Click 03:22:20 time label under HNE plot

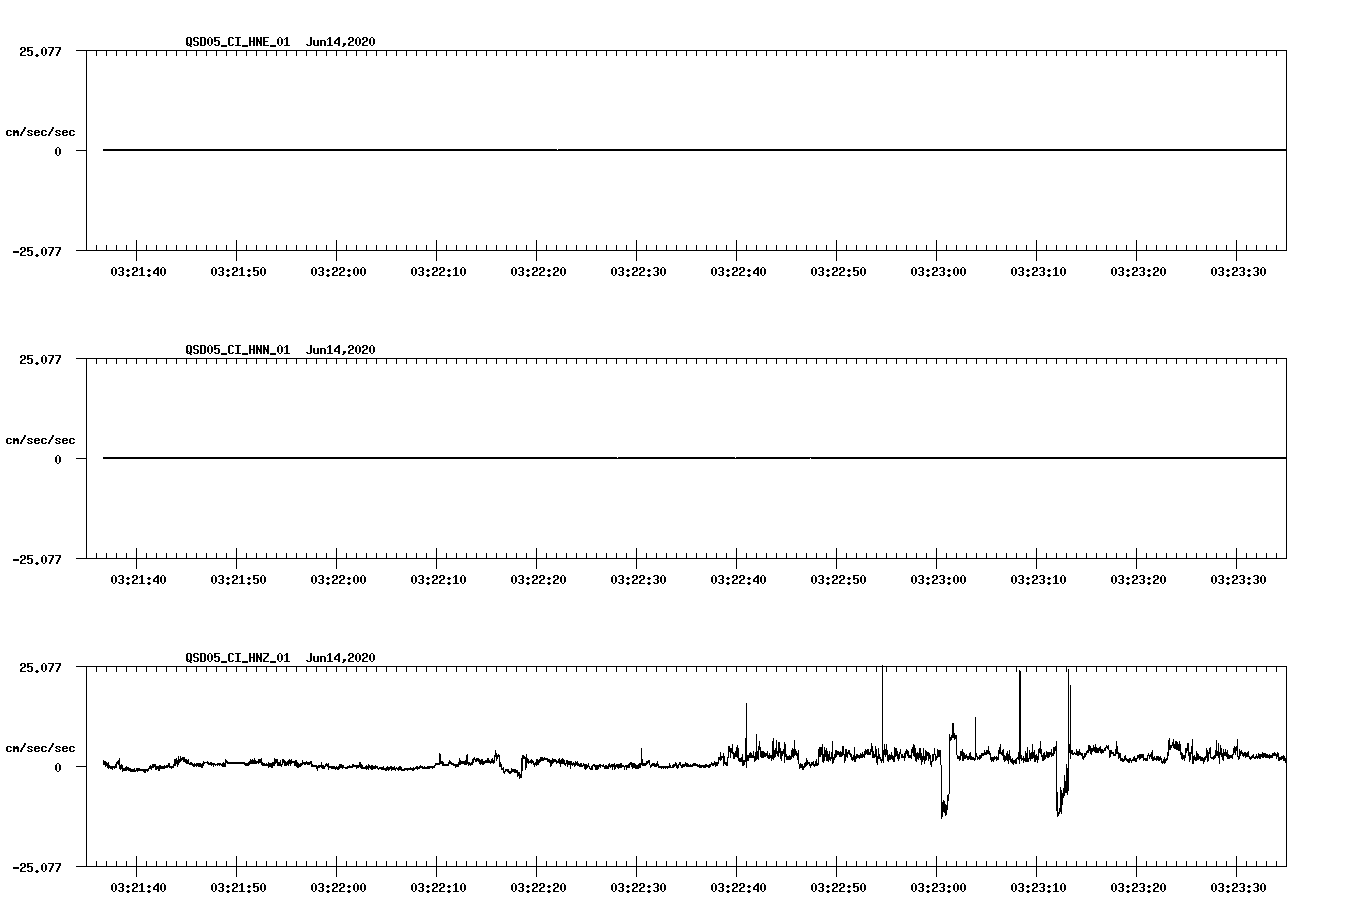tap(538, 272)
